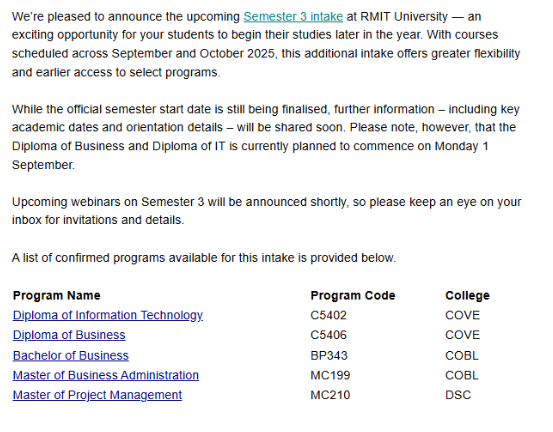Open the Diploma of Information Technology link
The height and width of the screenshot is (432, 553).
coord(108,315)
